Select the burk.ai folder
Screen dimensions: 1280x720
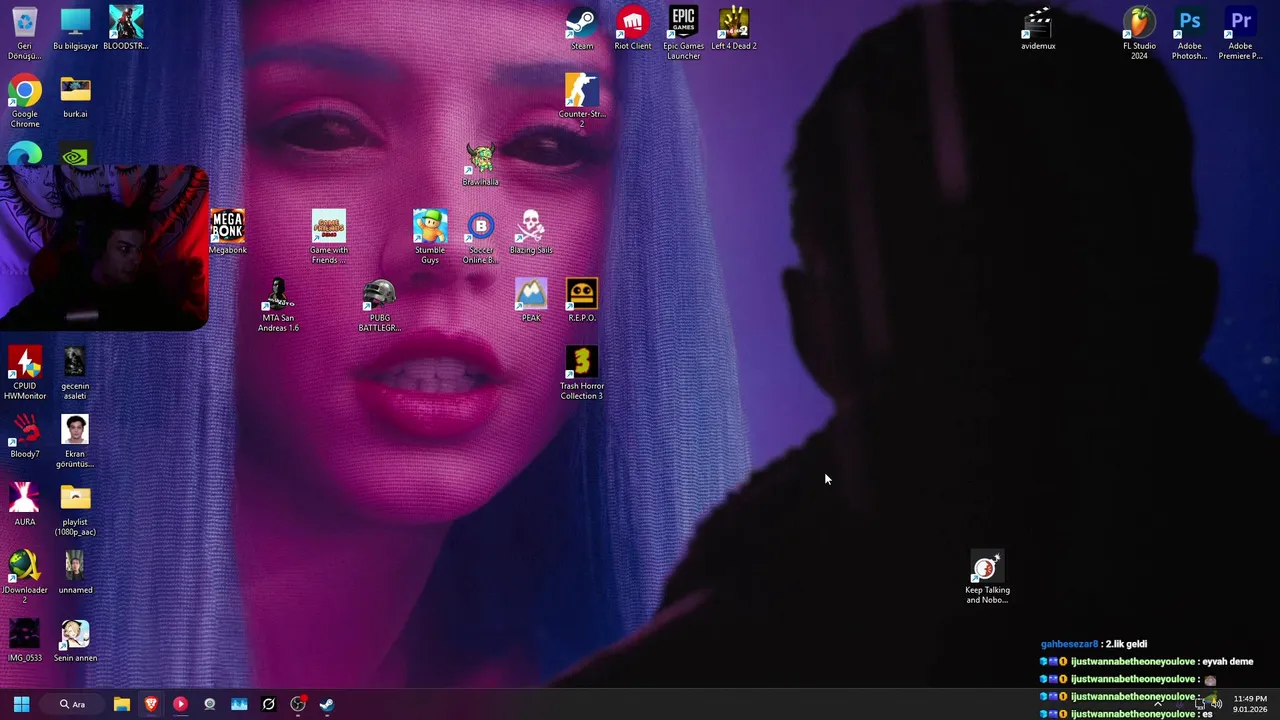point(75,96)
